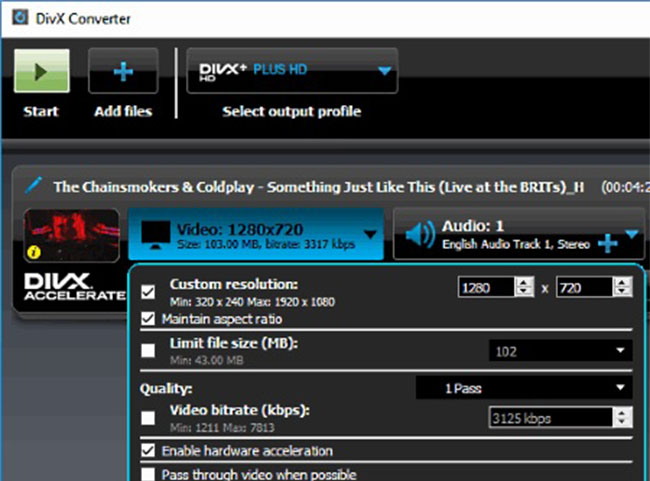Increase the resolution height with up arrow

point(623,282)
